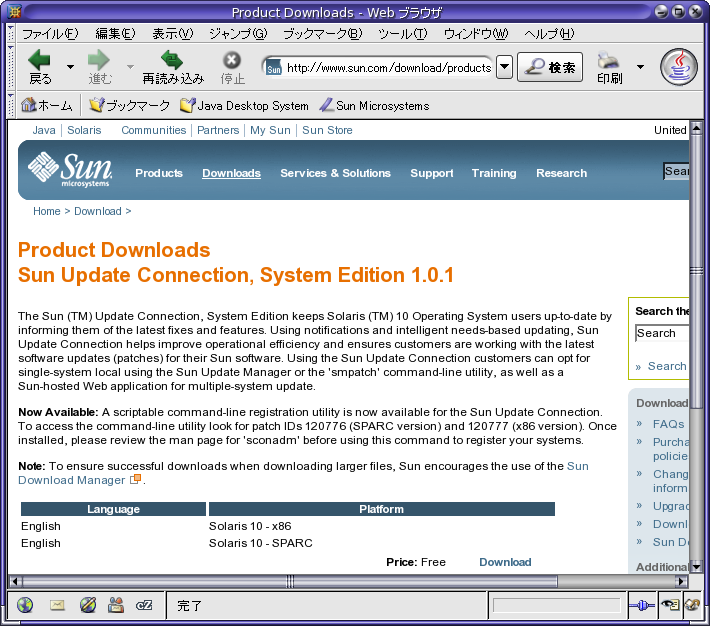Click the Communities top link
Image resolution: width=710 pixels, height=626 pixels.
[x=154, y=130]
